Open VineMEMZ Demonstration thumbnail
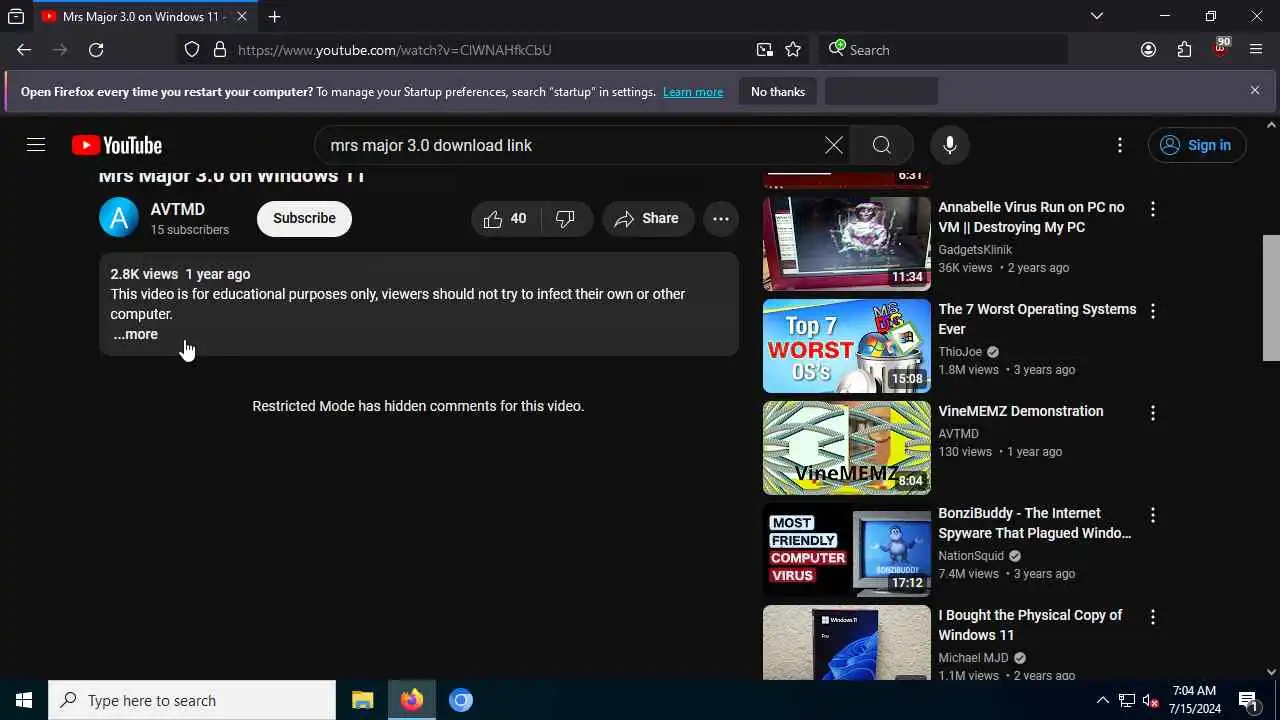Screen dimensions: 1280x720 coord(846,447)
